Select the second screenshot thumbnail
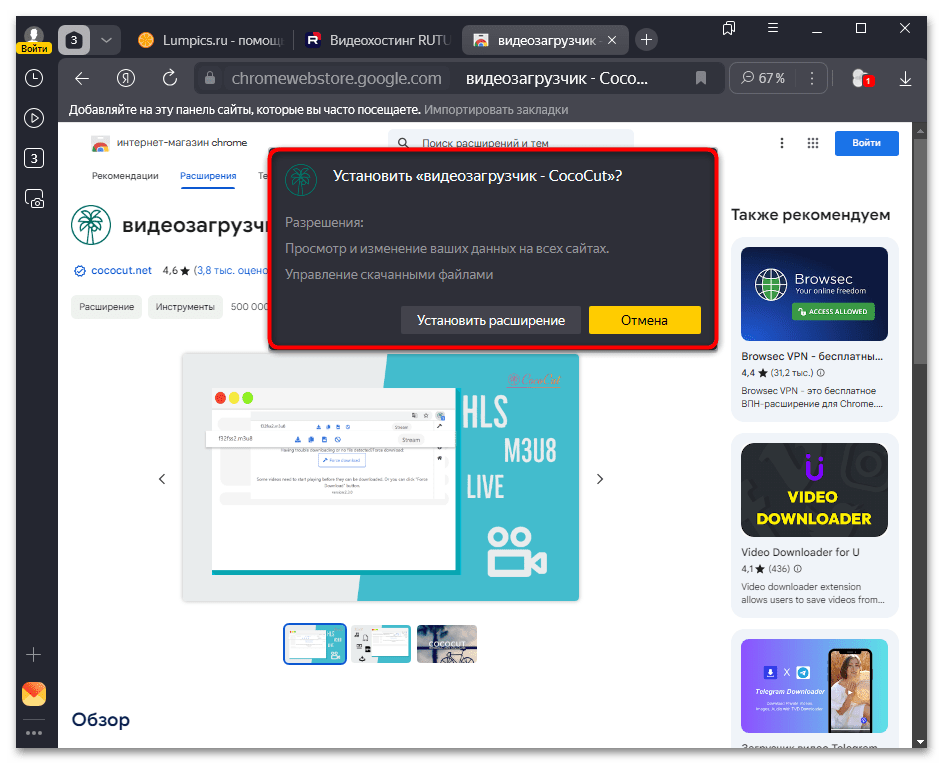 click(x=381, y=644)
